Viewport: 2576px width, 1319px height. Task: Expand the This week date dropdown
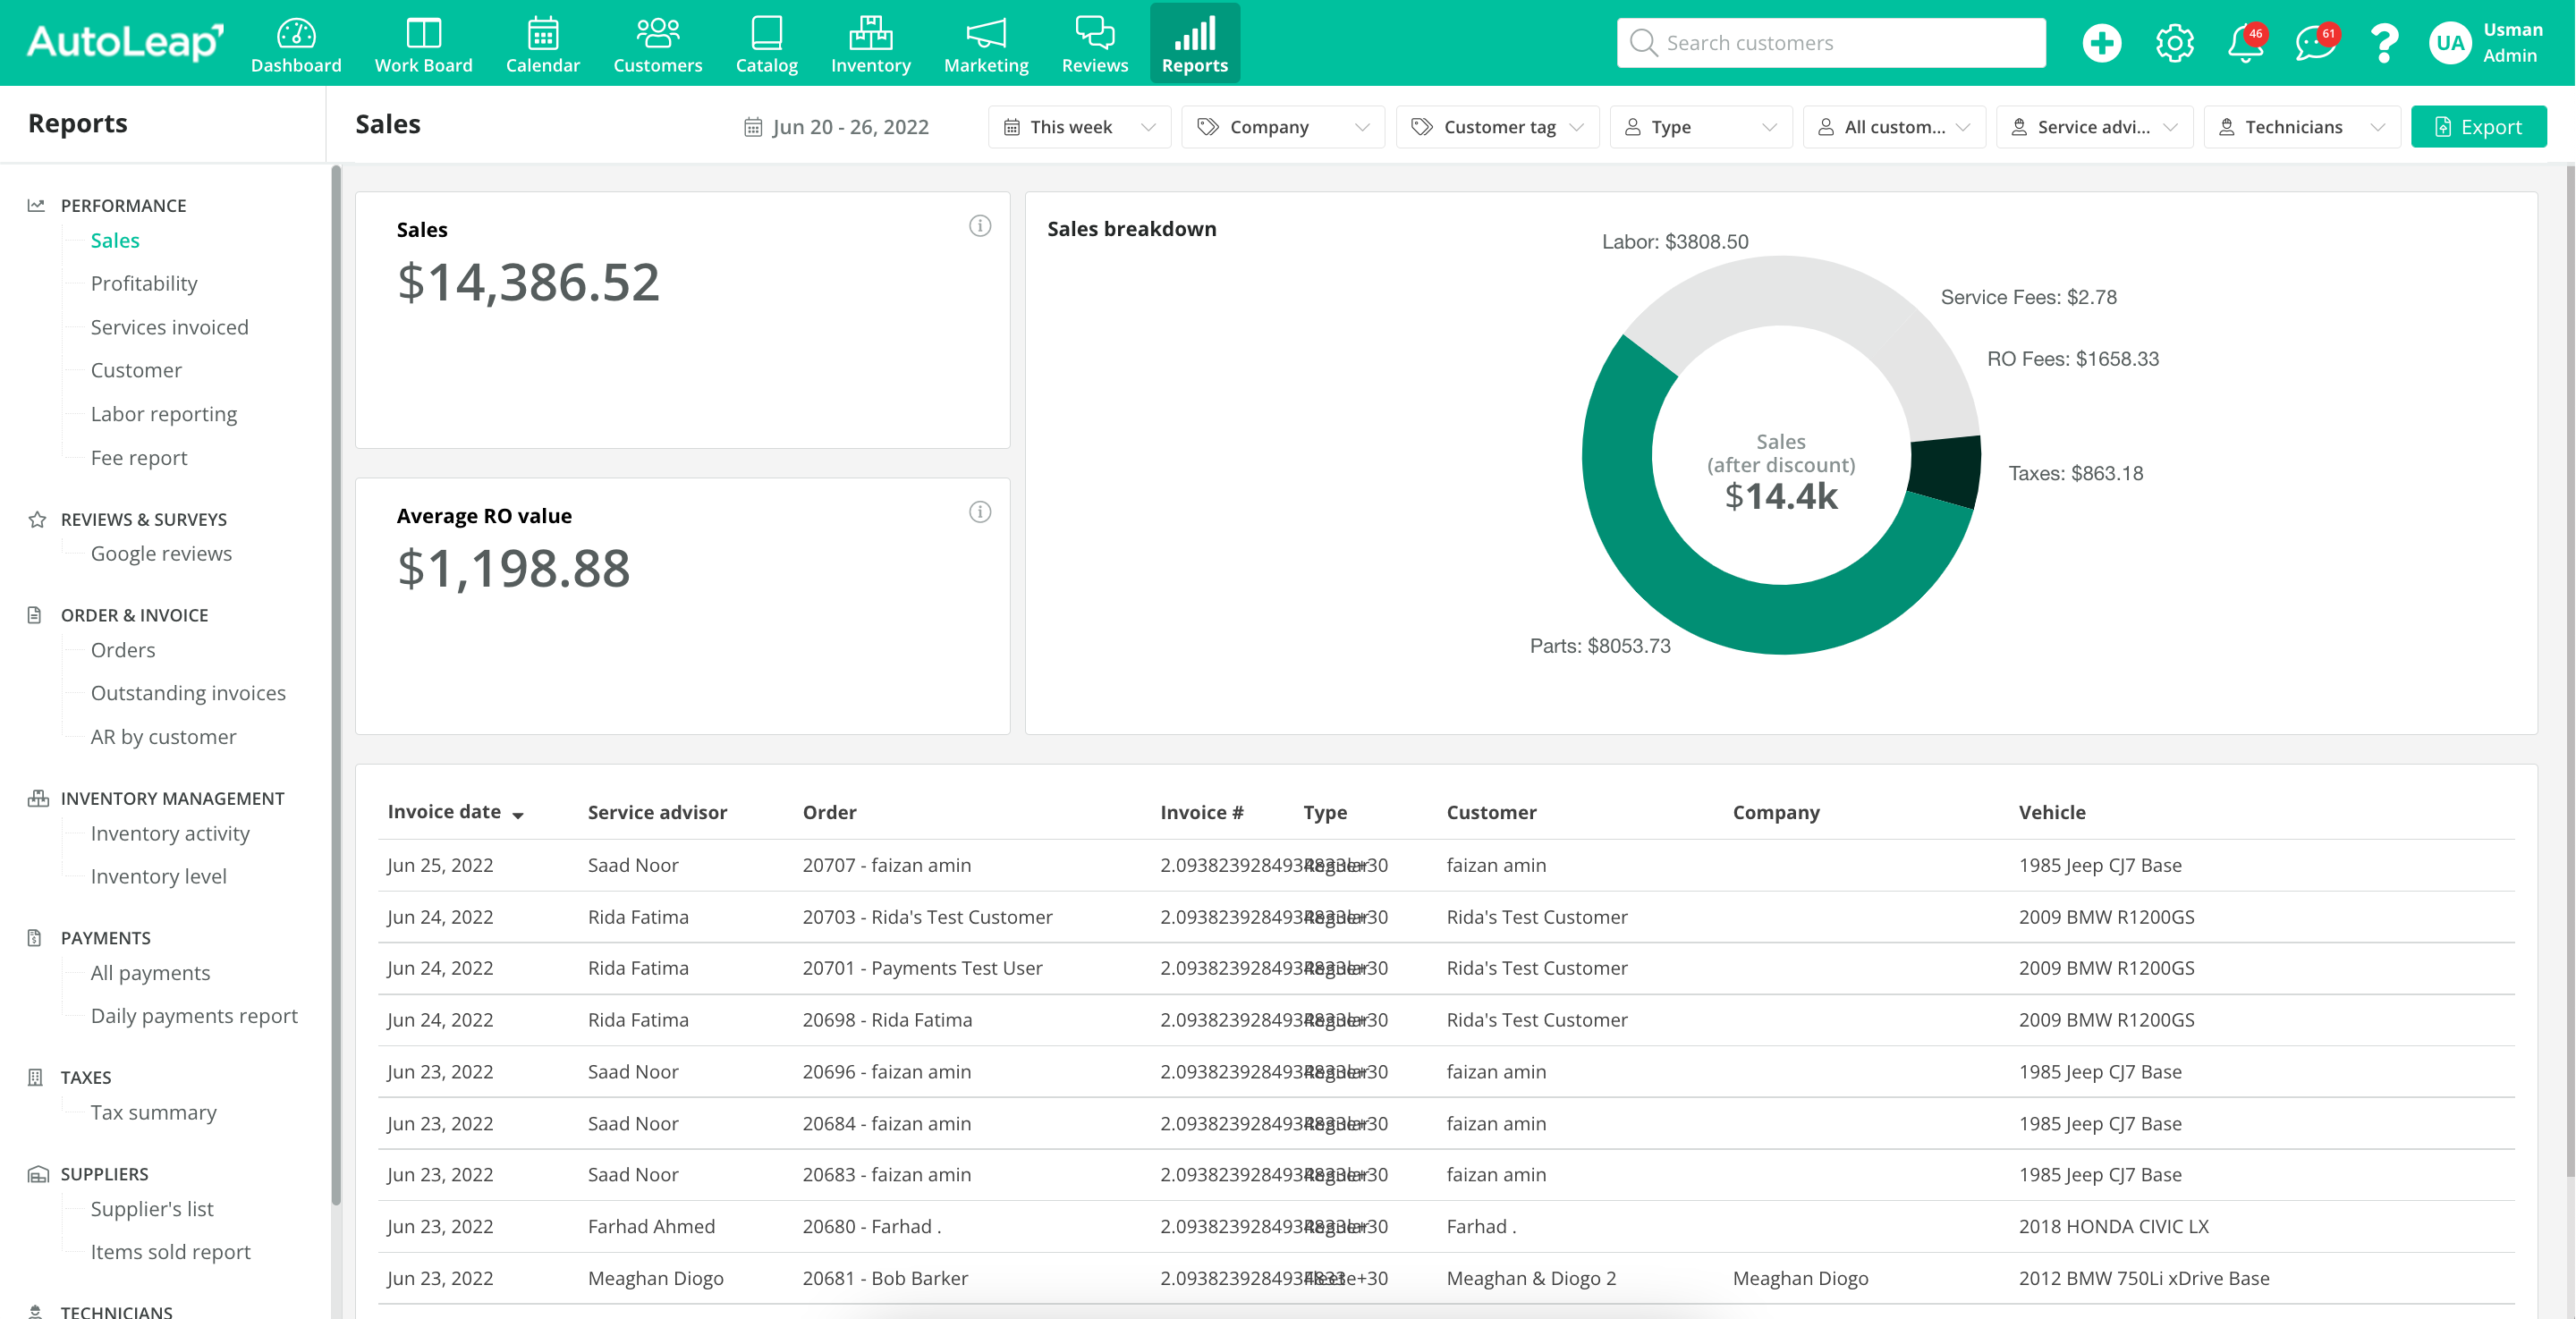(1079, 127)
